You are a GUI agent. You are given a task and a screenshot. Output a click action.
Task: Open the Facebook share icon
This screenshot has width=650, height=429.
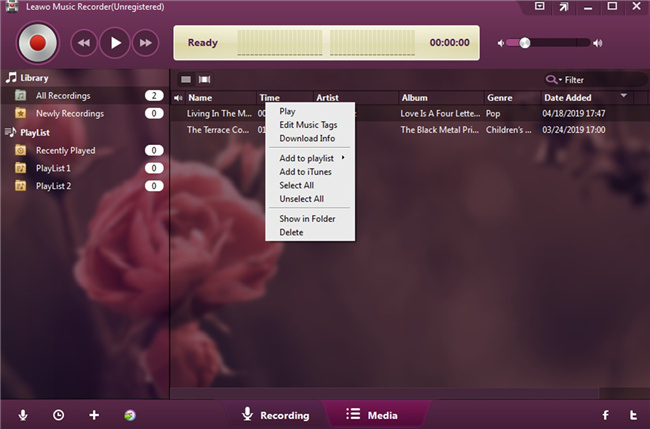(x=605, y=415)
